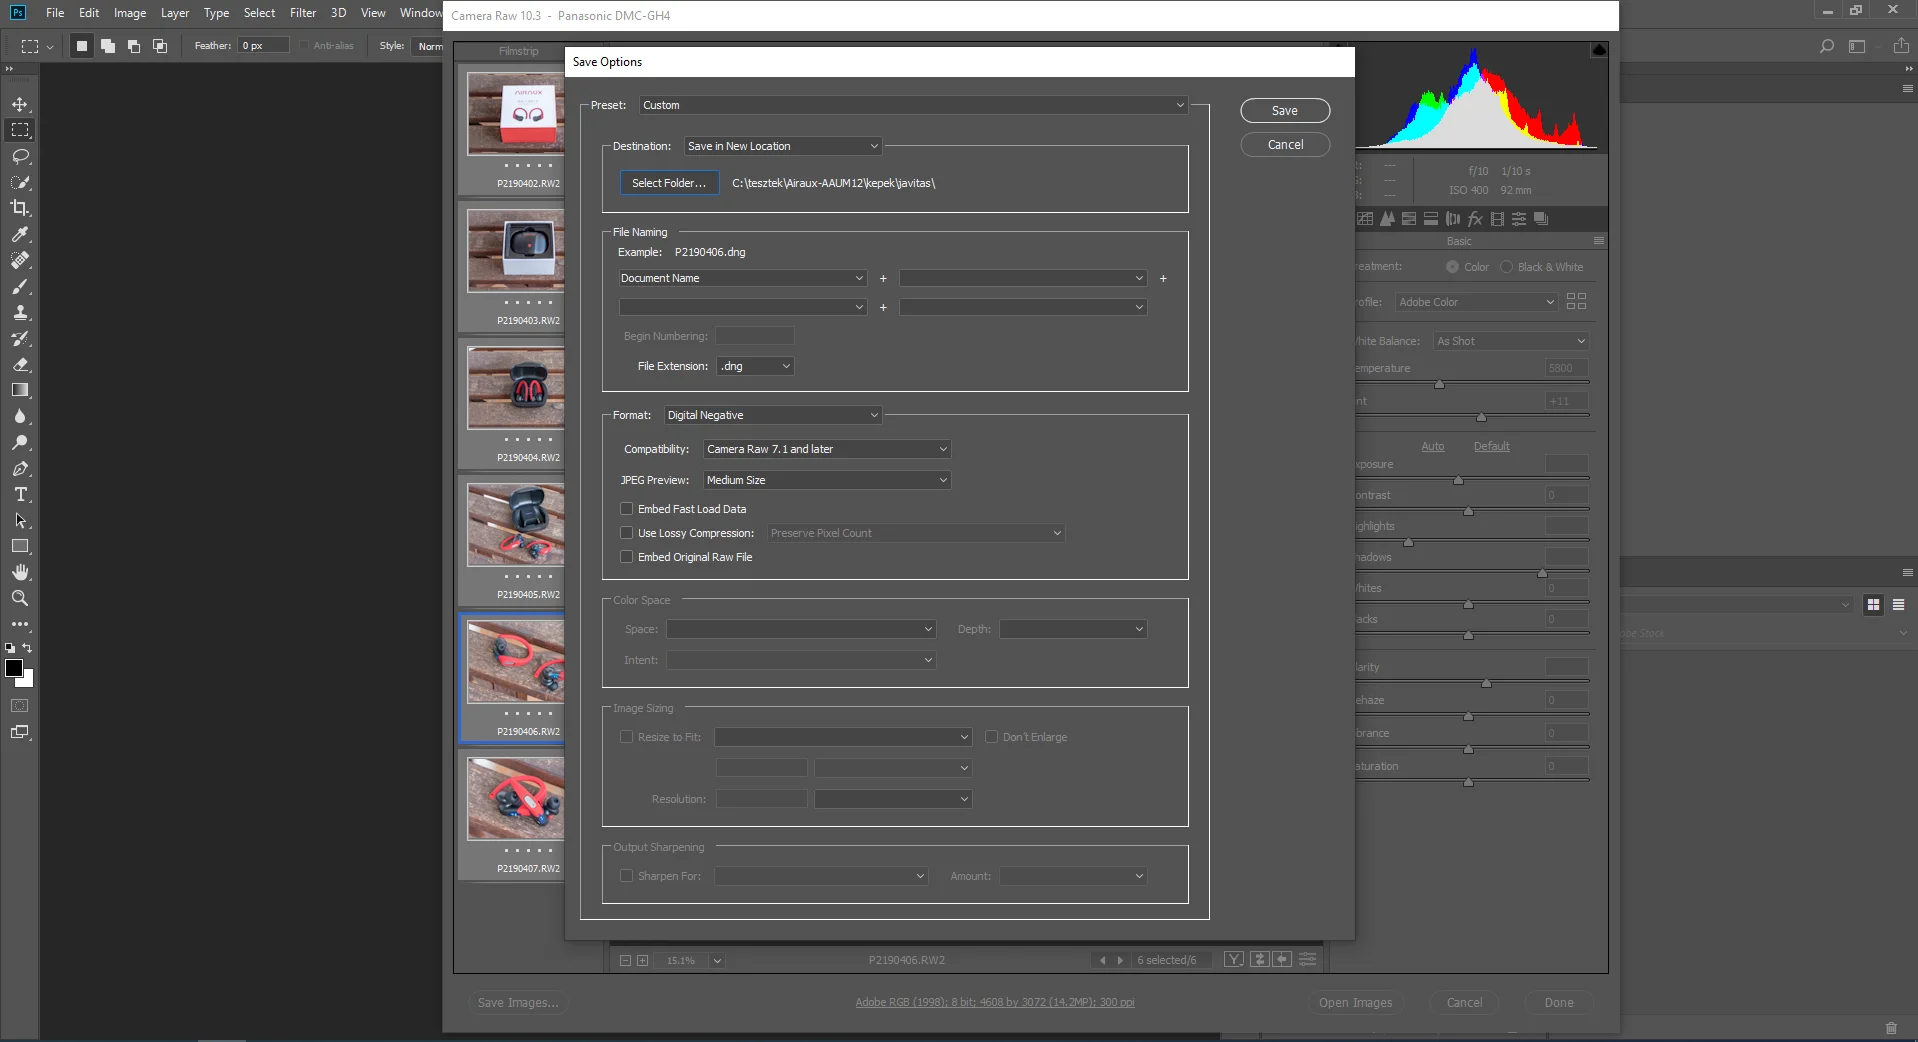Open the Layer menu

pos(175,13)
